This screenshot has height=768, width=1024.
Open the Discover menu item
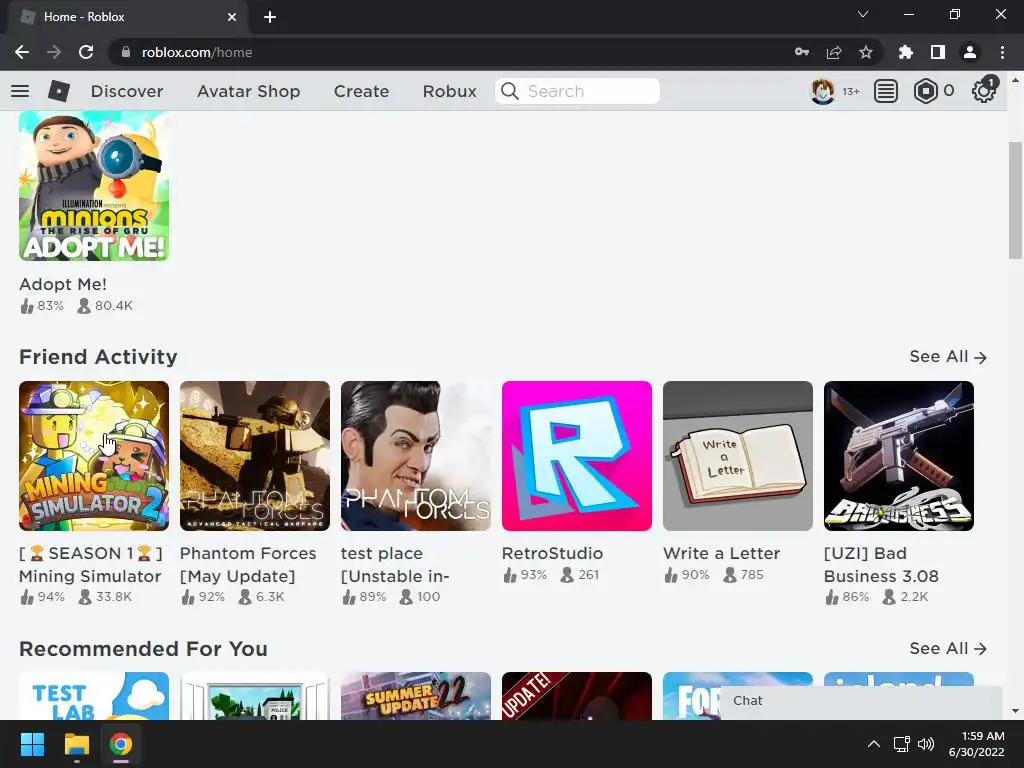[127, 91]
